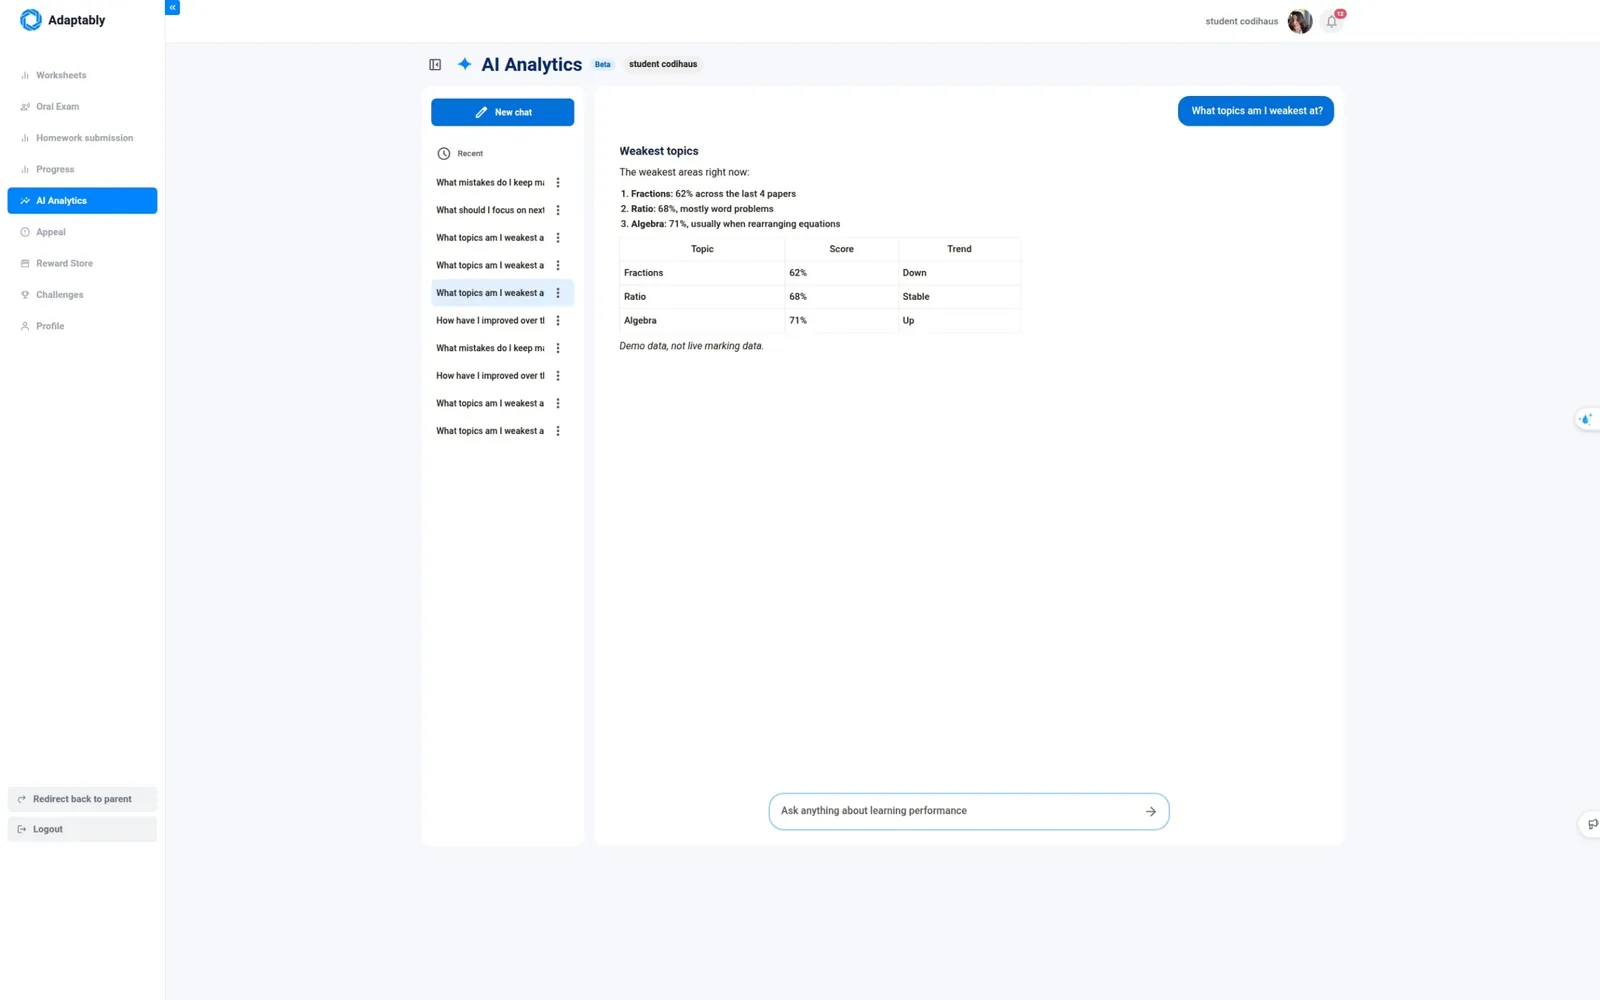Select AI Analytics in sidebar
This screenshot has width=1600, height=1000.
(x=82, y=201)
